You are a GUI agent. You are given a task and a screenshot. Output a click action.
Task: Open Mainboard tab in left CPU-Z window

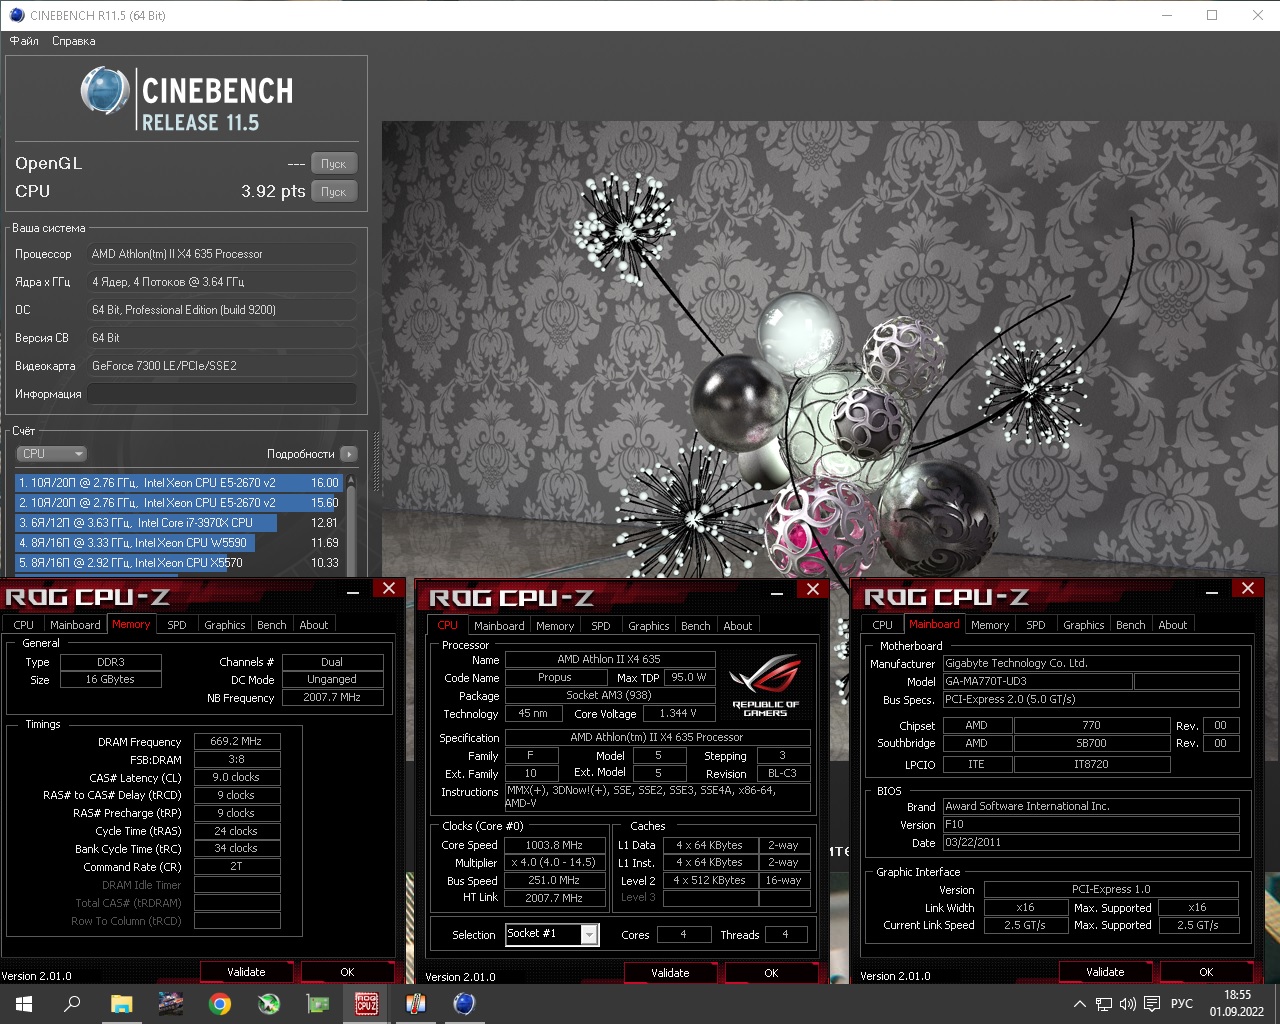pos(75,625)
